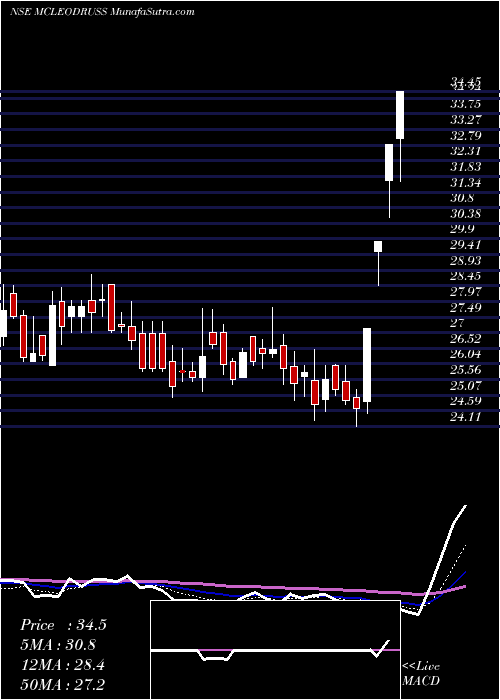Click the 33.75 price axis label
Screen dimensions: 500x700
[x=466, y=104]
